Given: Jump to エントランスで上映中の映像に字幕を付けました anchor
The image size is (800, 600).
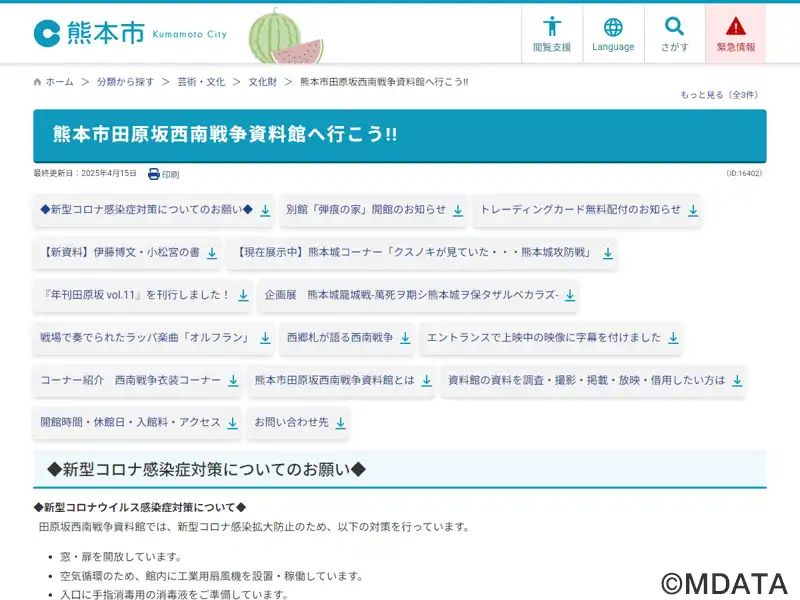Looking at the screenshot, I should pos(552,338).
